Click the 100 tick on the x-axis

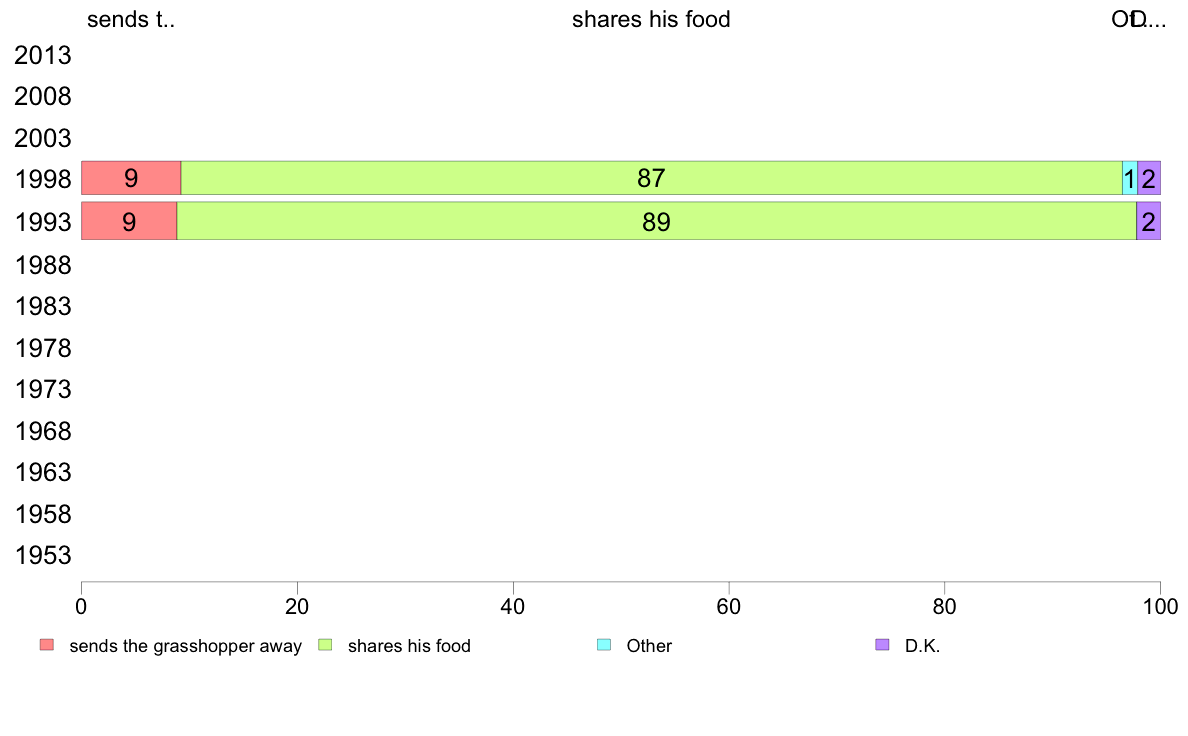[1160, 606]
